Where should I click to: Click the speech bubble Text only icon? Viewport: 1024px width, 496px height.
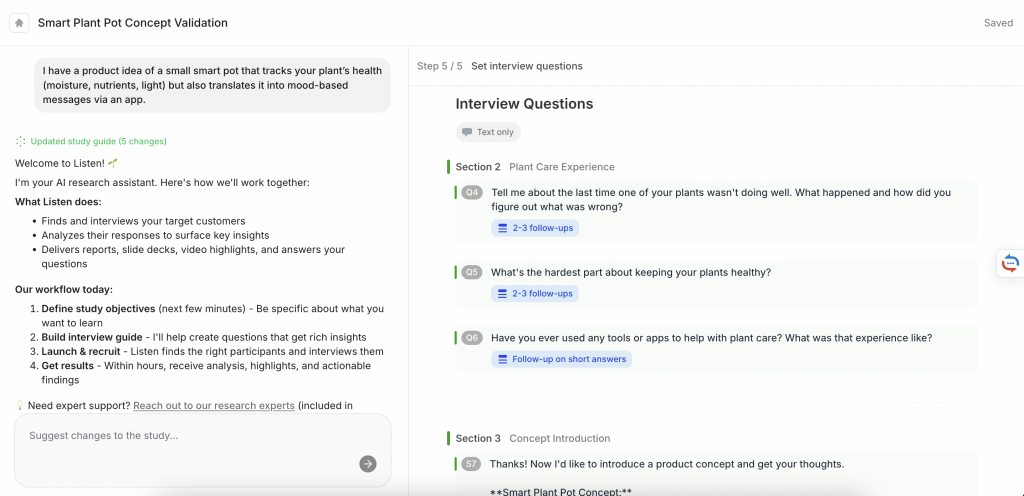click(467, 132)
